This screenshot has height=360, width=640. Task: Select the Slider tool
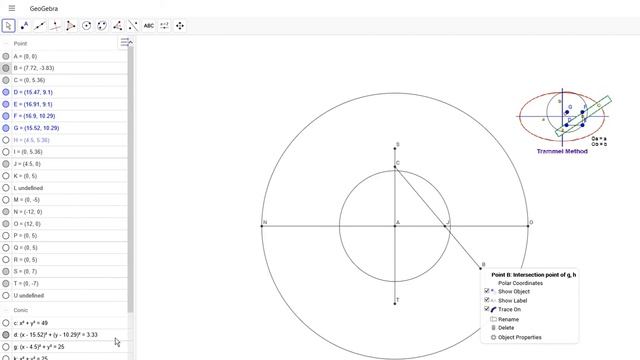point(164,26)
